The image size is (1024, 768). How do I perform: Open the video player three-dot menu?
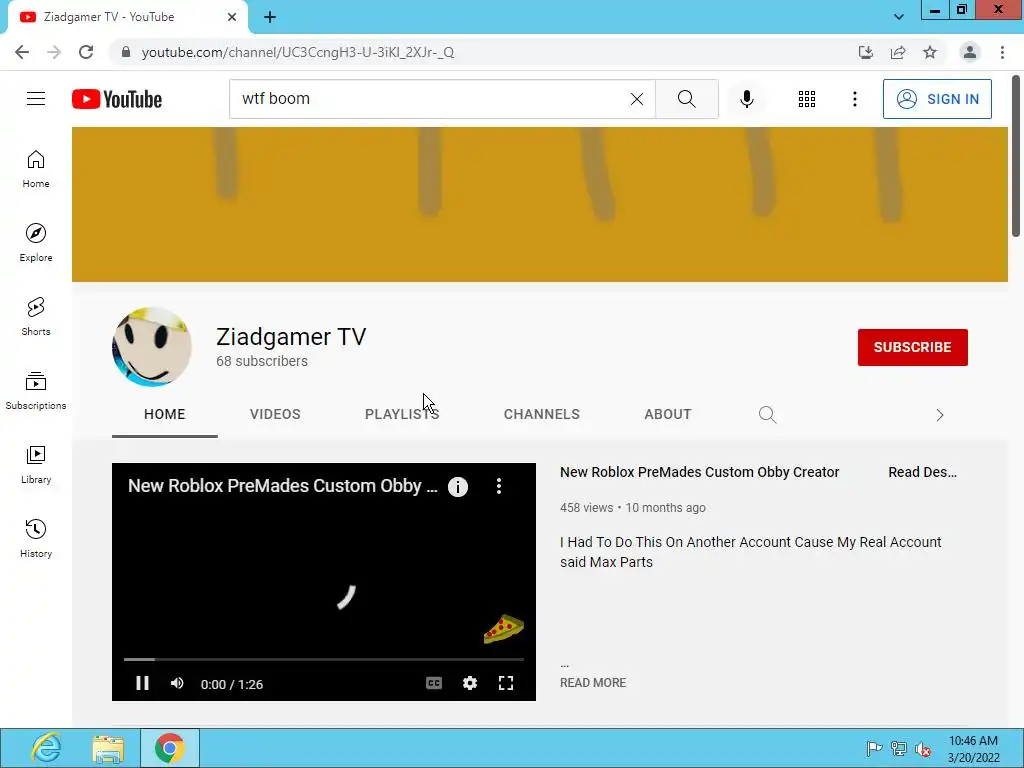coord(499,486)
